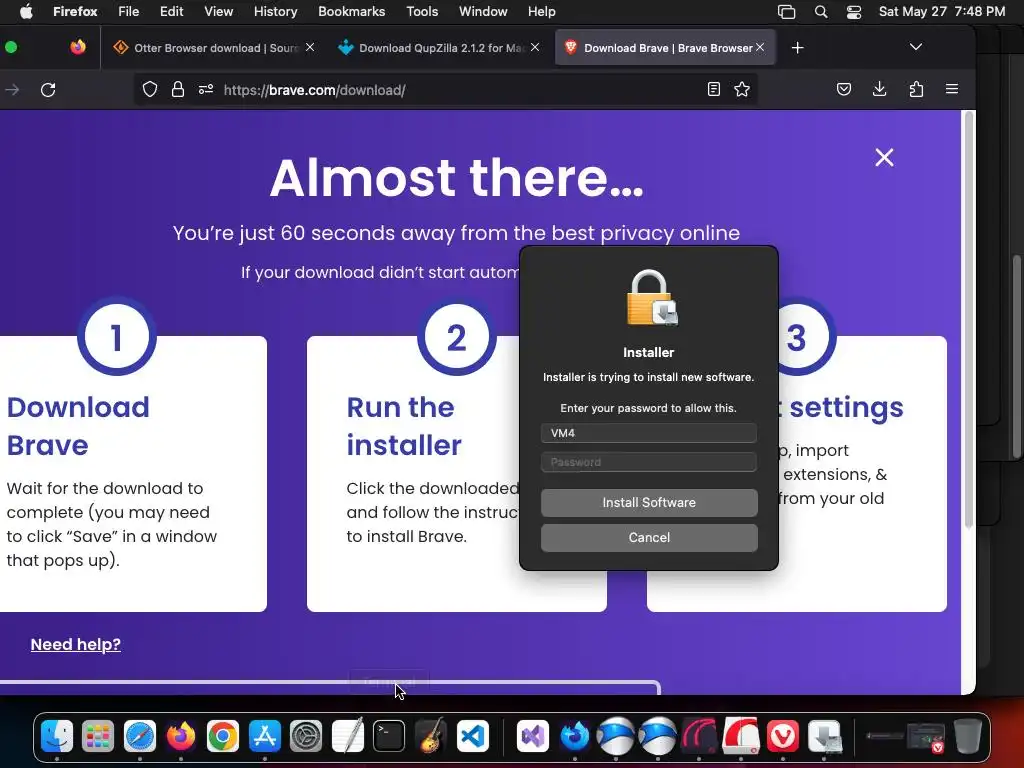The width and height of the screenshot is (1024, 768).
Task: Reload the Brave download page
Action: pos(48,89)
